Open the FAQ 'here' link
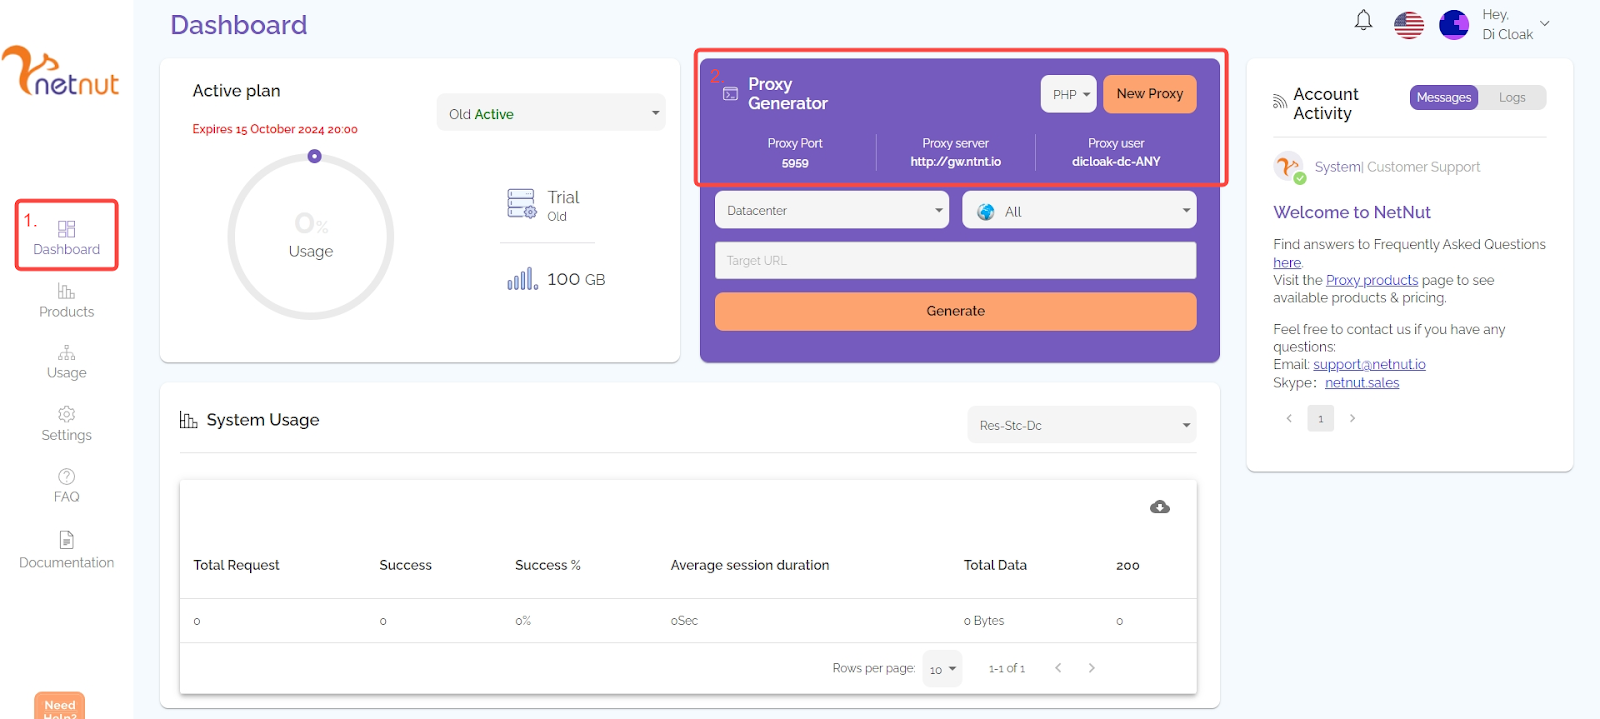Image resolution: width=1600 pixels, height=719 pixels. (1287, 263)
